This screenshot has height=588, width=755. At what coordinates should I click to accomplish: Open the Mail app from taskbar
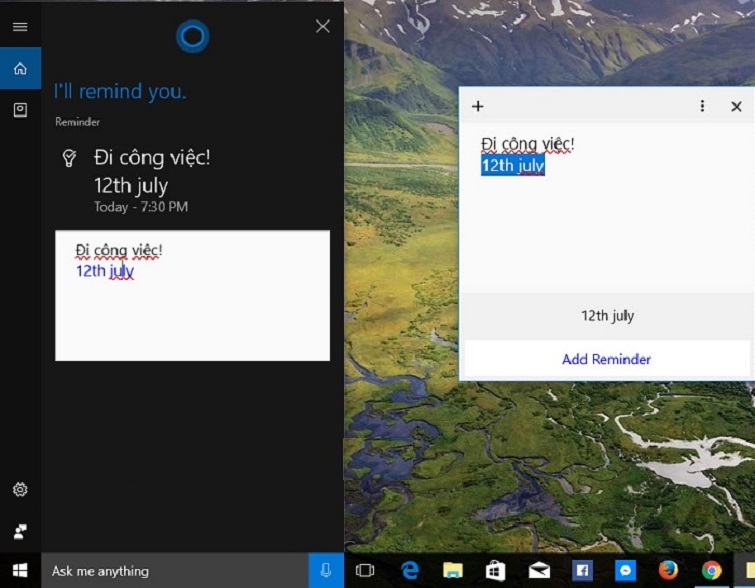[x=540, y=571]
